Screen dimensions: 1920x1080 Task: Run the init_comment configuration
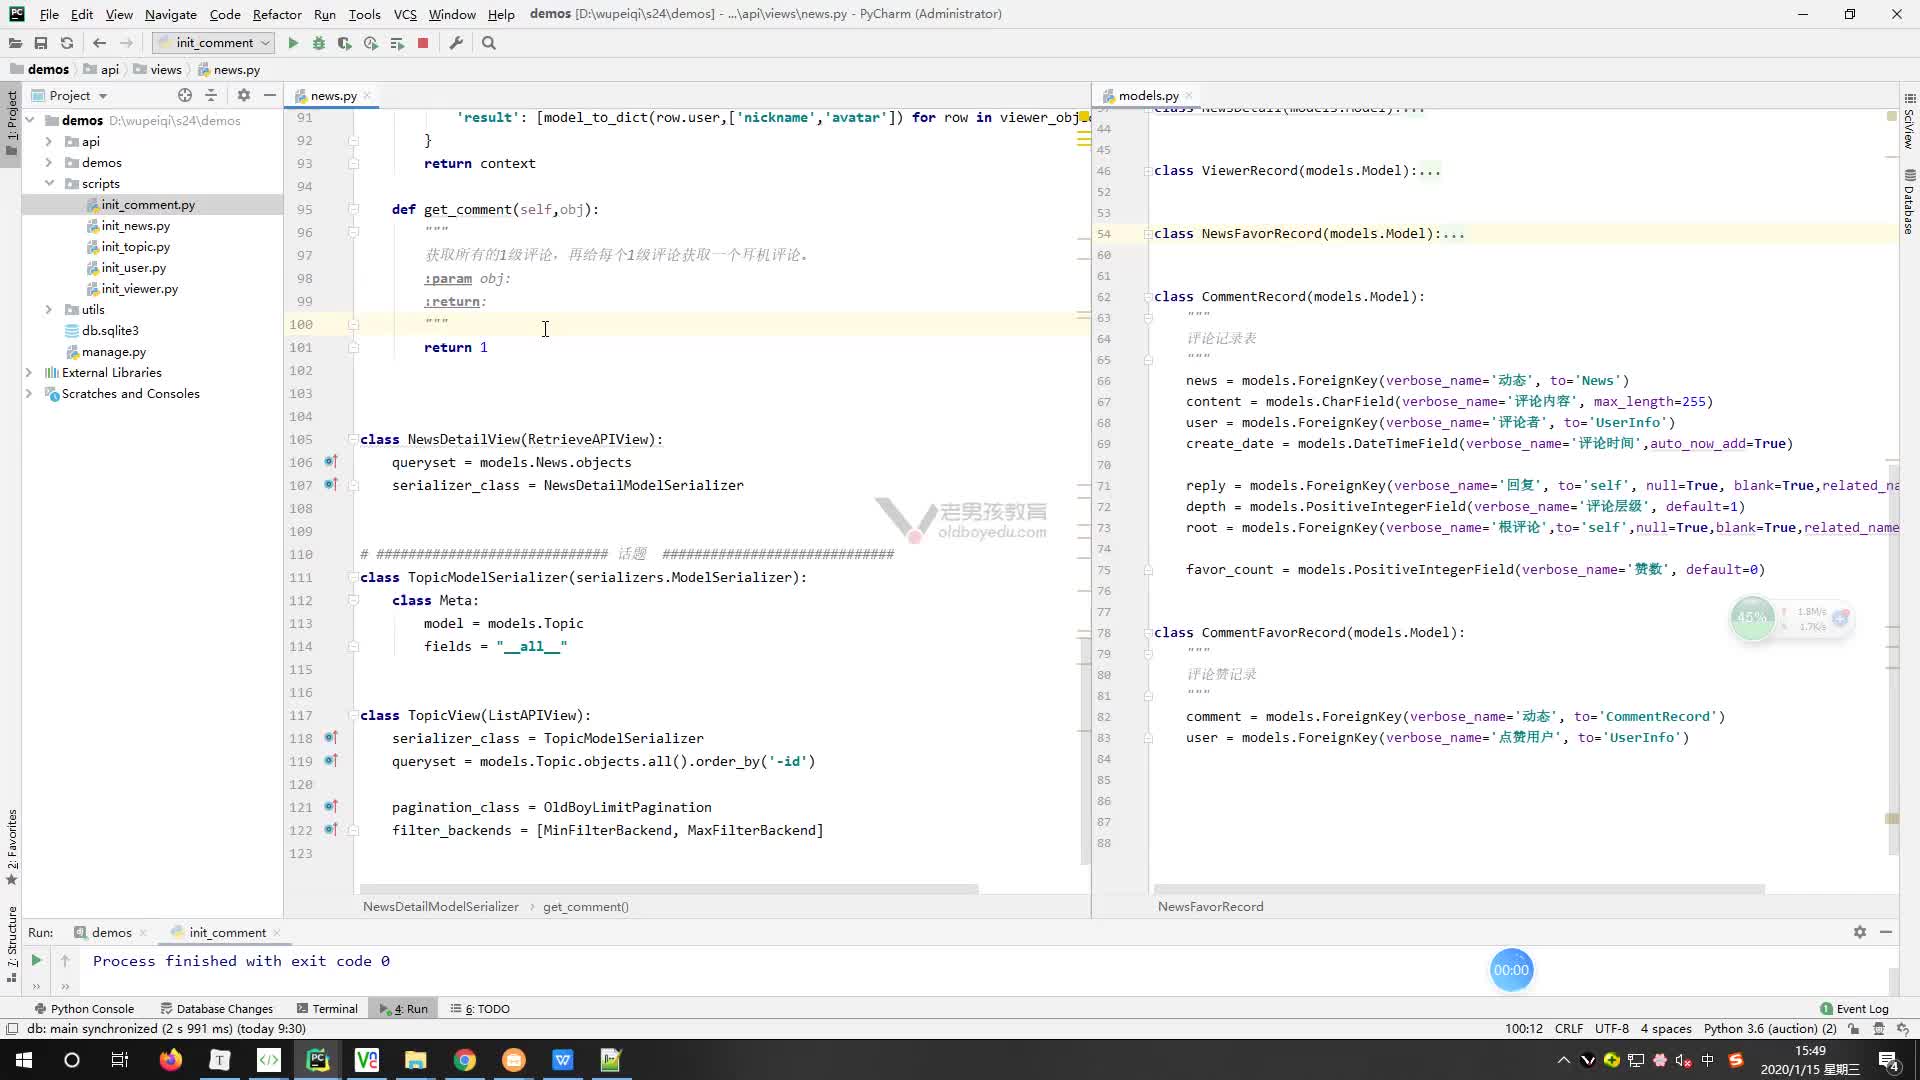tap(293, 43)
